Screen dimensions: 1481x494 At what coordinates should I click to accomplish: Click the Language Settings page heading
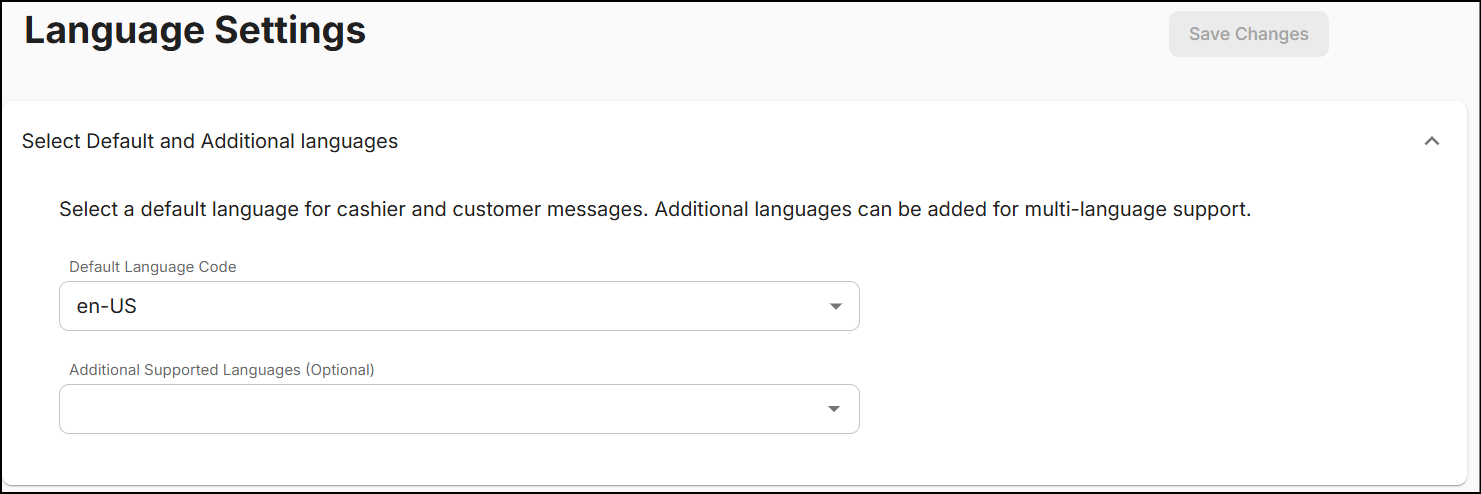tap(195, 31)
